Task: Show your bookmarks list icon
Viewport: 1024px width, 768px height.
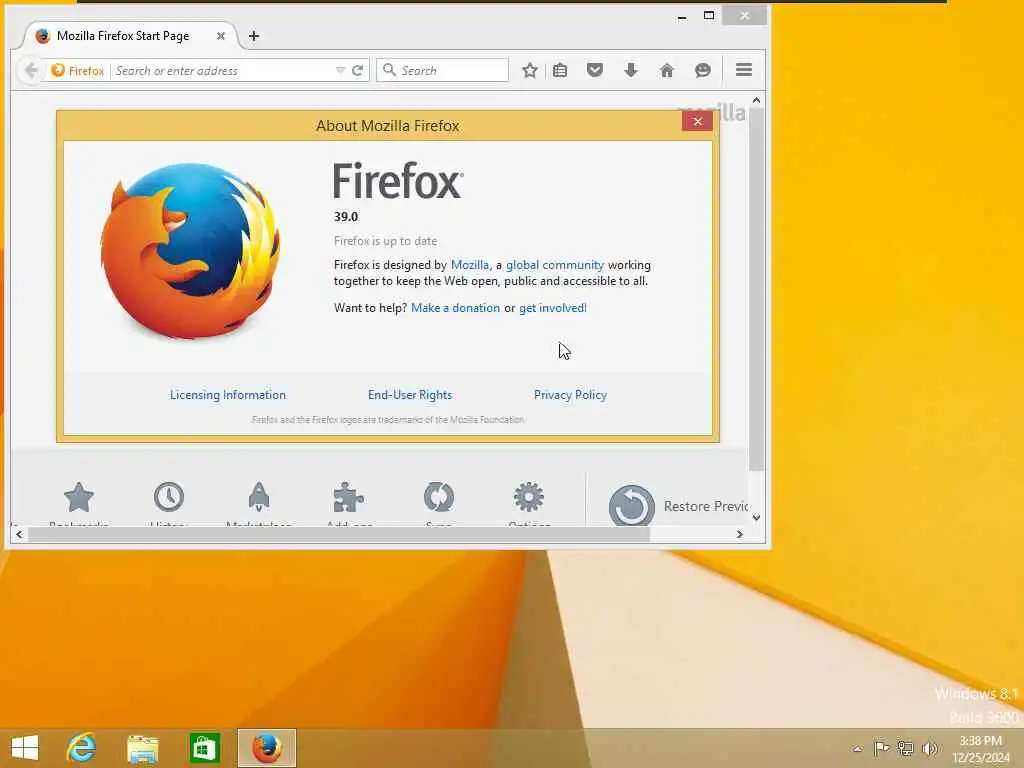Action: 560,71
